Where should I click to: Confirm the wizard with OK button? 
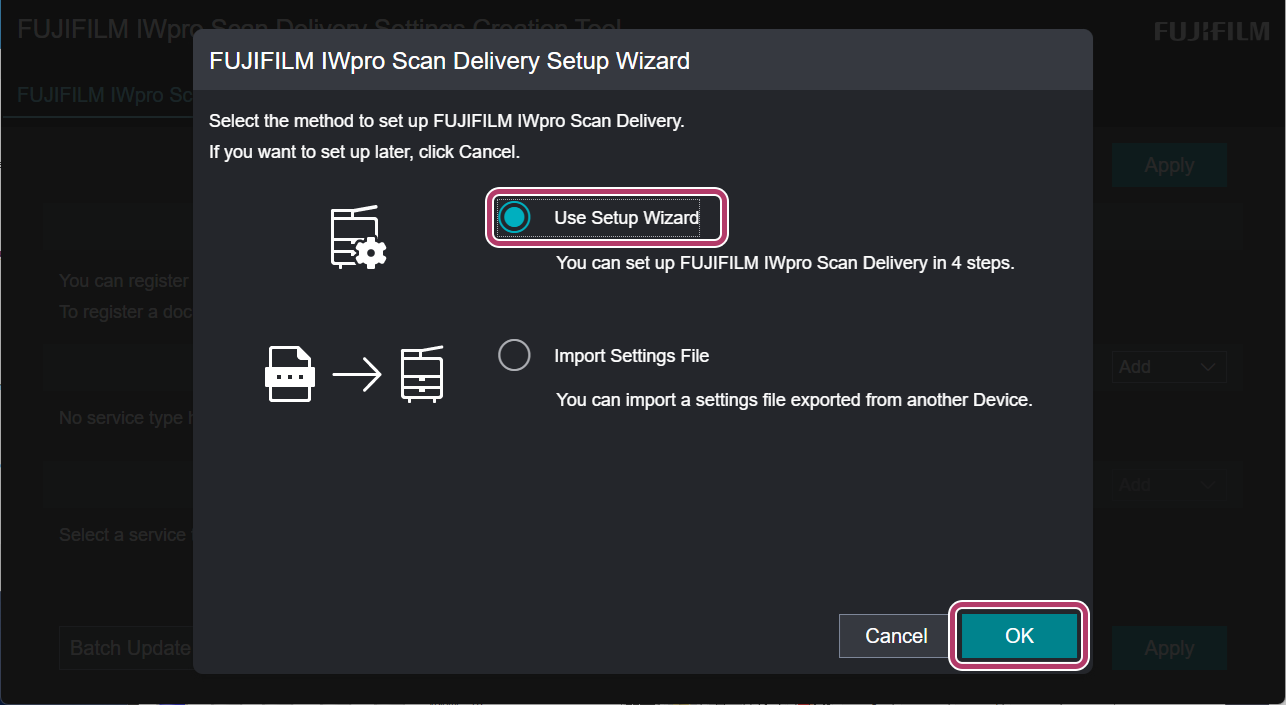click(1019, 636)
